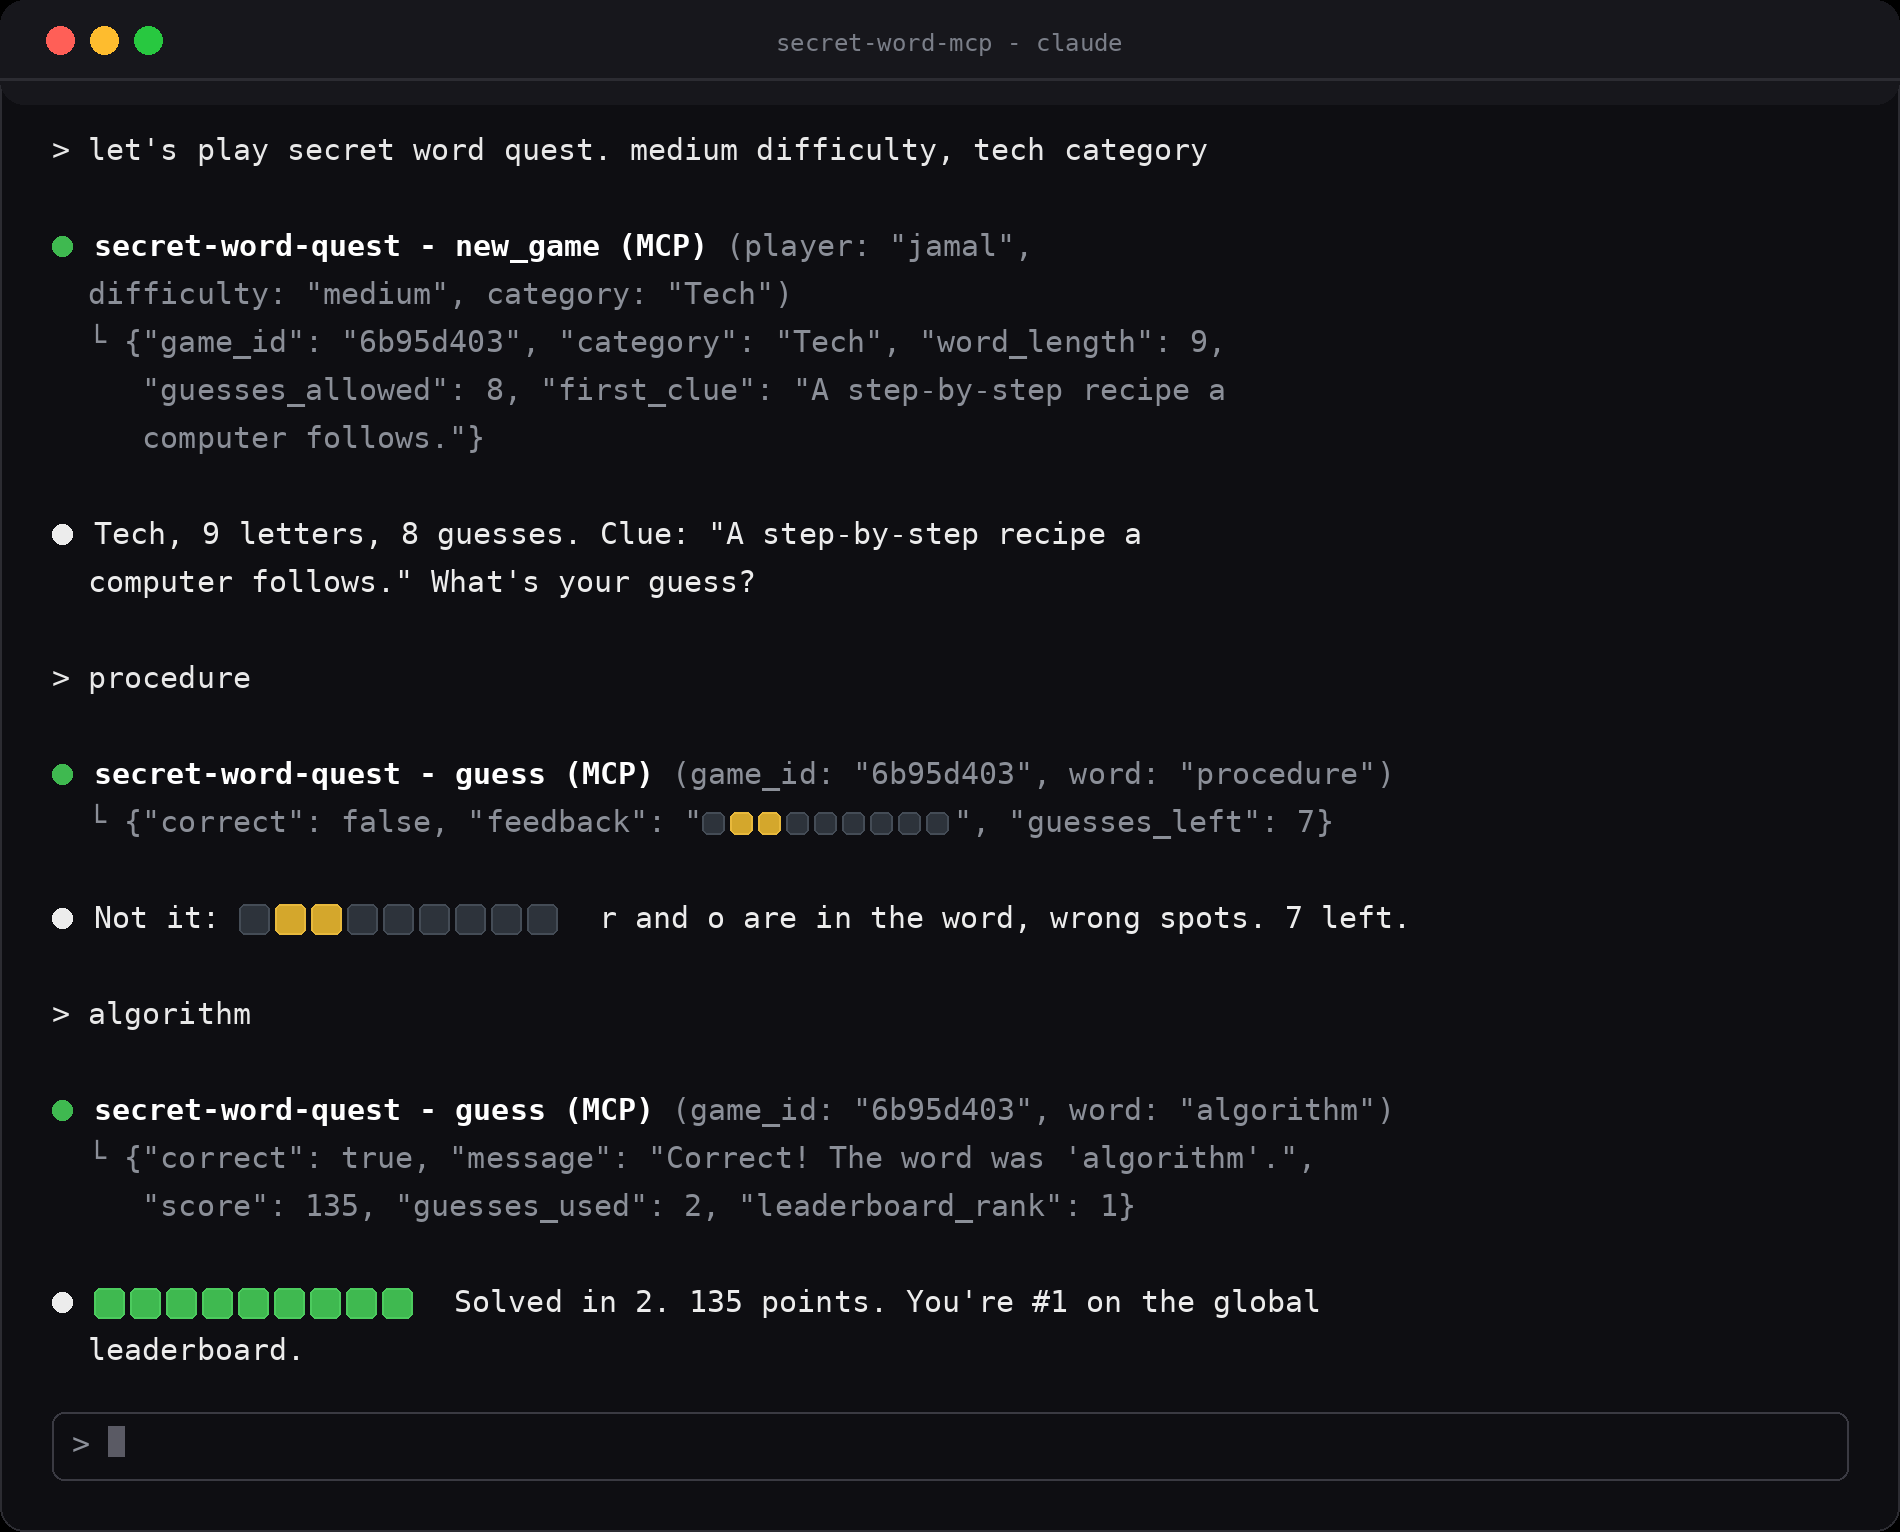1900x1532 pixels.
Task: Click white bullet beside 'Not it:' reply
Action: [x=63, y=919]
